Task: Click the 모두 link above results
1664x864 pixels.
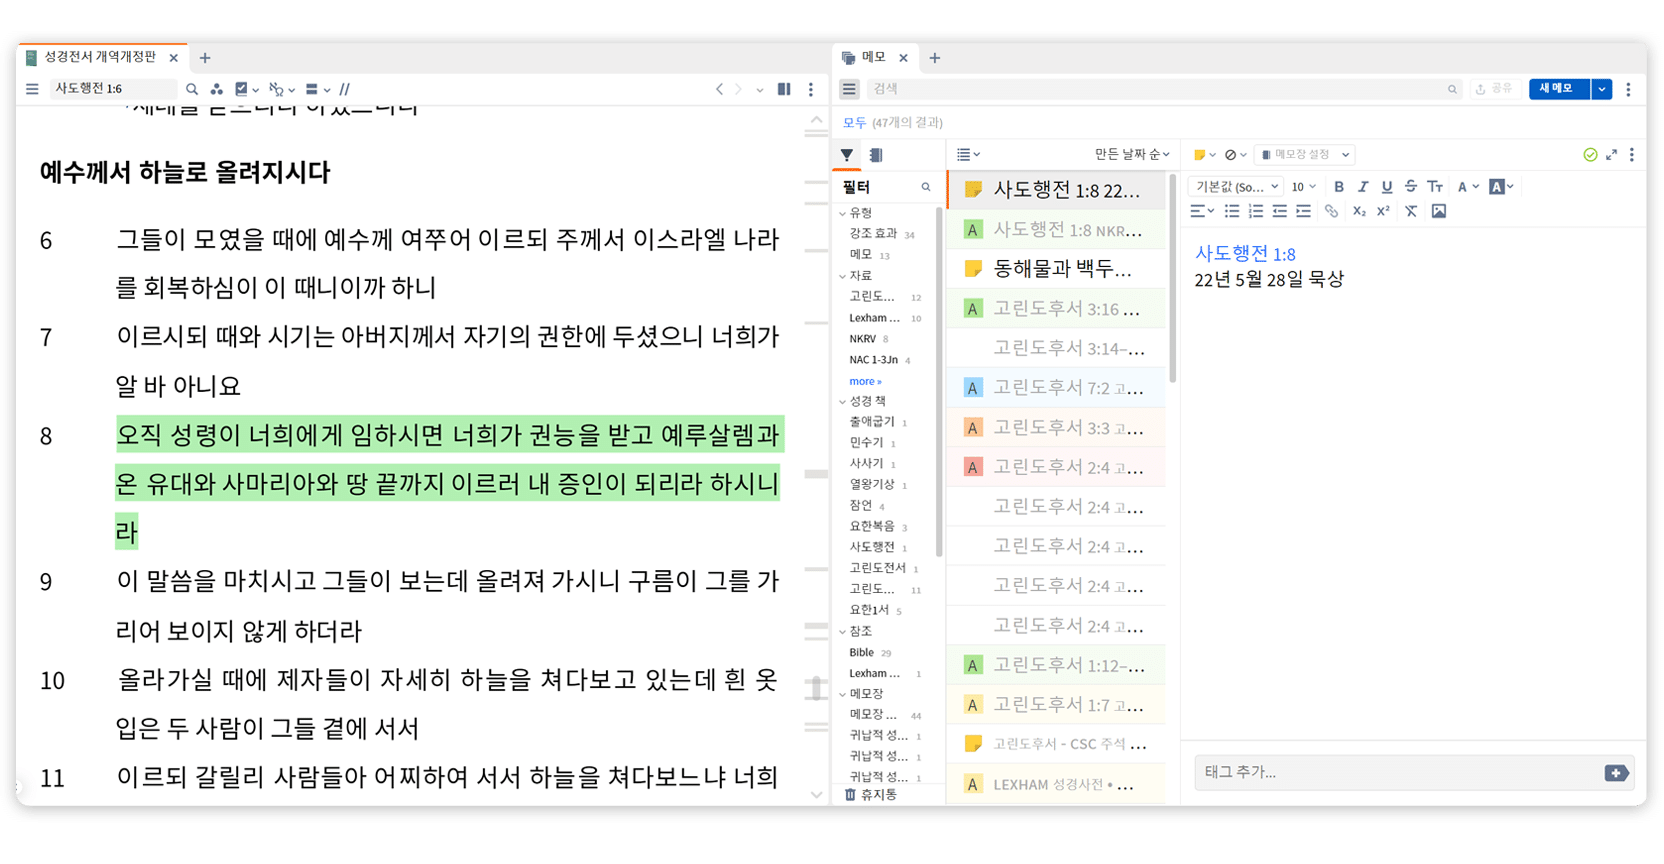Action: click(x=854, y=122)
